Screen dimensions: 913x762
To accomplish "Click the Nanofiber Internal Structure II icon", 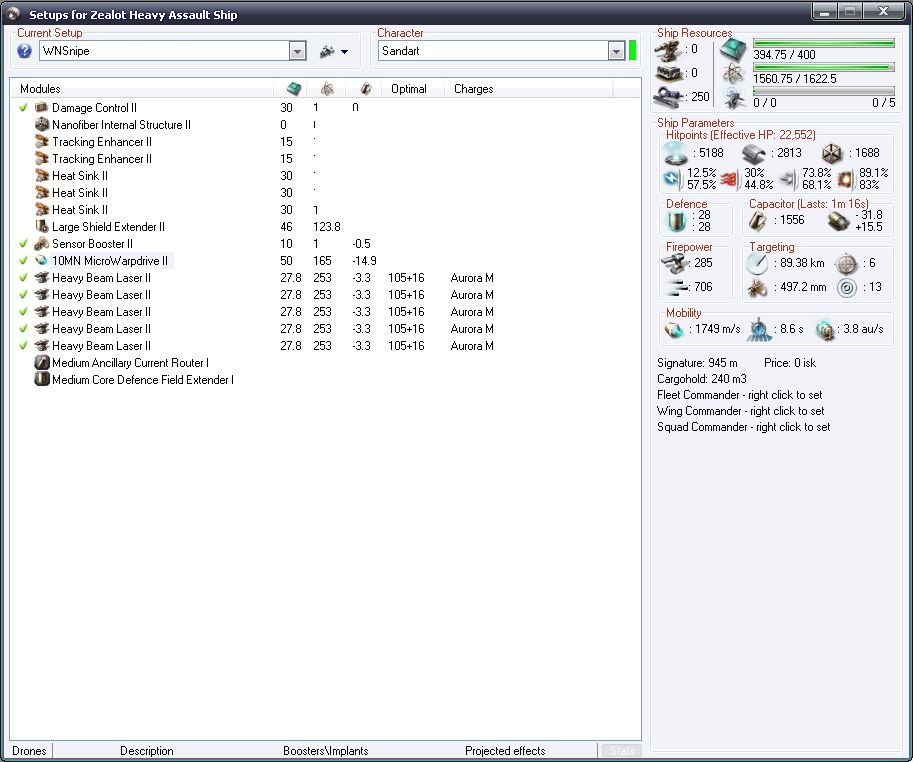I will click(x=41, y=125).
